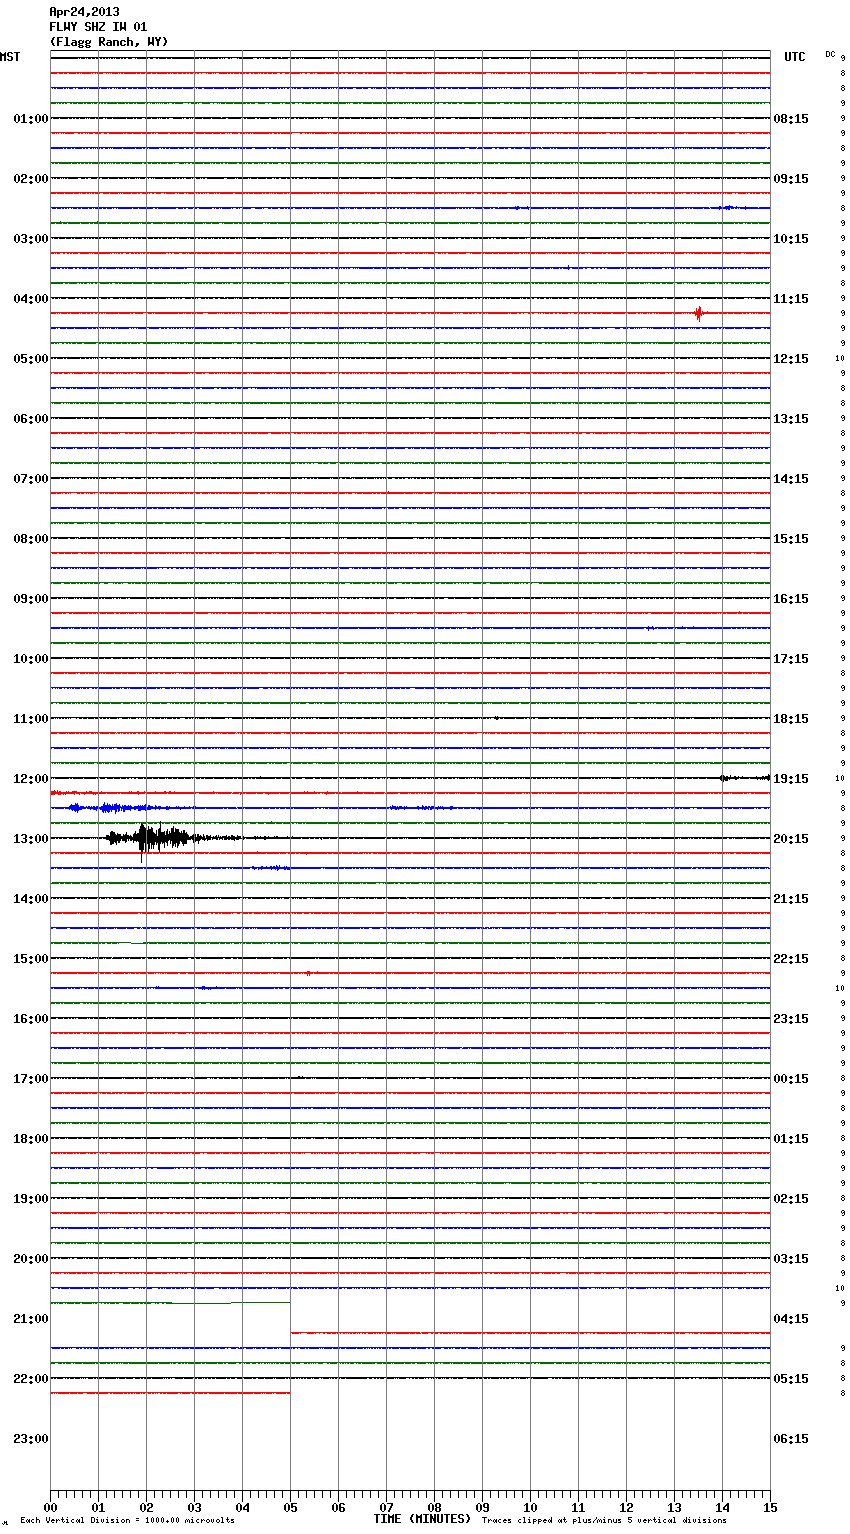Click the 20:15 UTC time label

(x=791, y=839)
